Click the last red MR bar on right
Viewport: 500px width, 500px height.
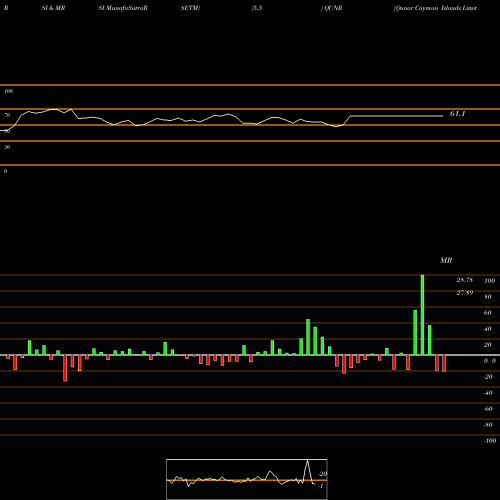444,363
